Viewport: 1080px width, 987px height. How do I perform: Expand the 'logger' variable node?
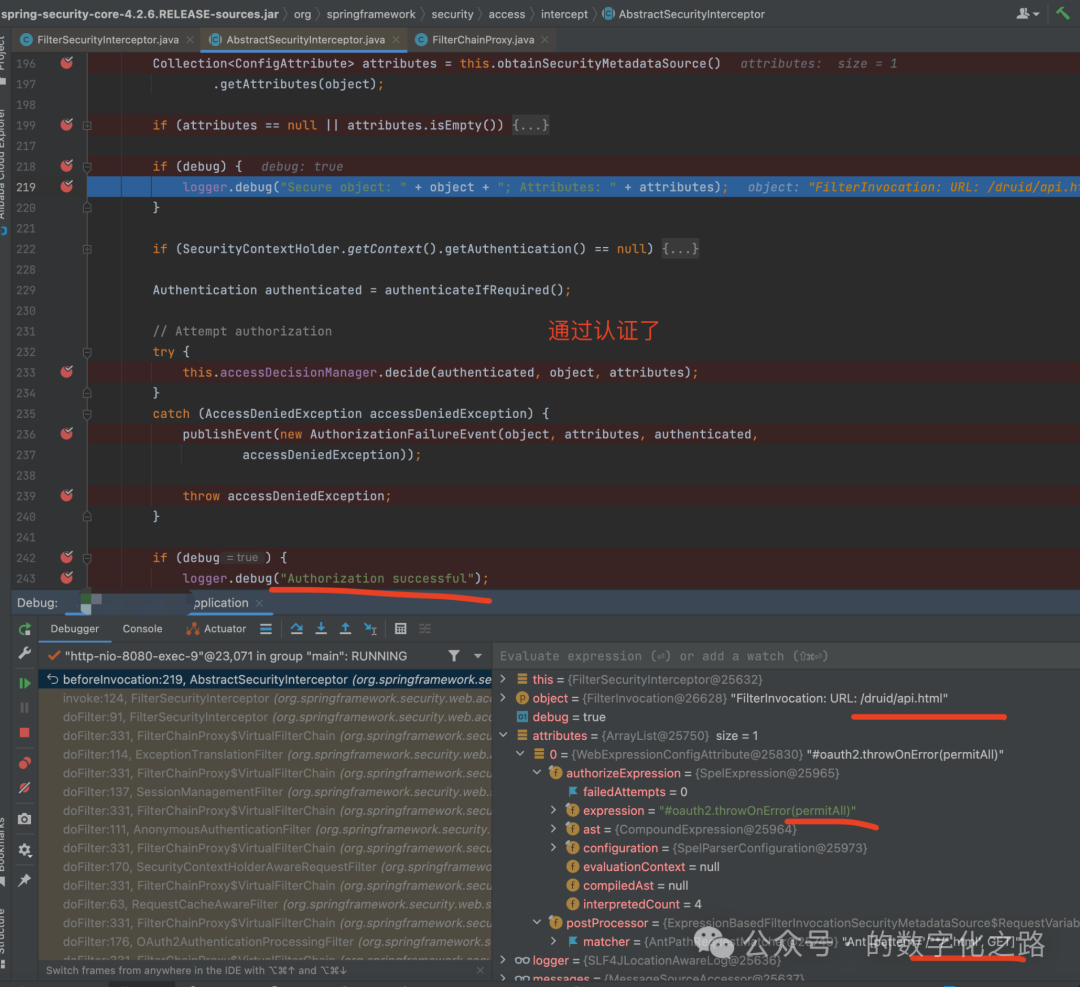(x=503, y=959)
